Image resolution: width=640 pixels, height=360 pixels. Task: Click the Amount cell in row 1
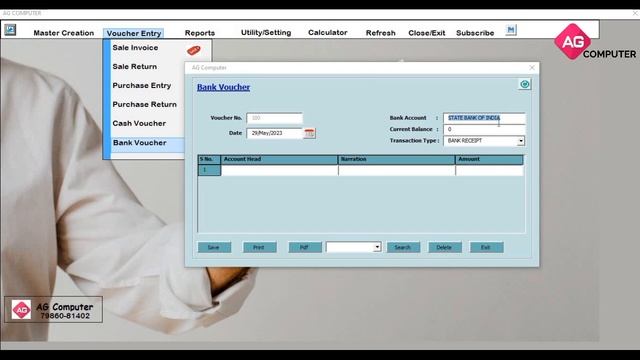489,170
